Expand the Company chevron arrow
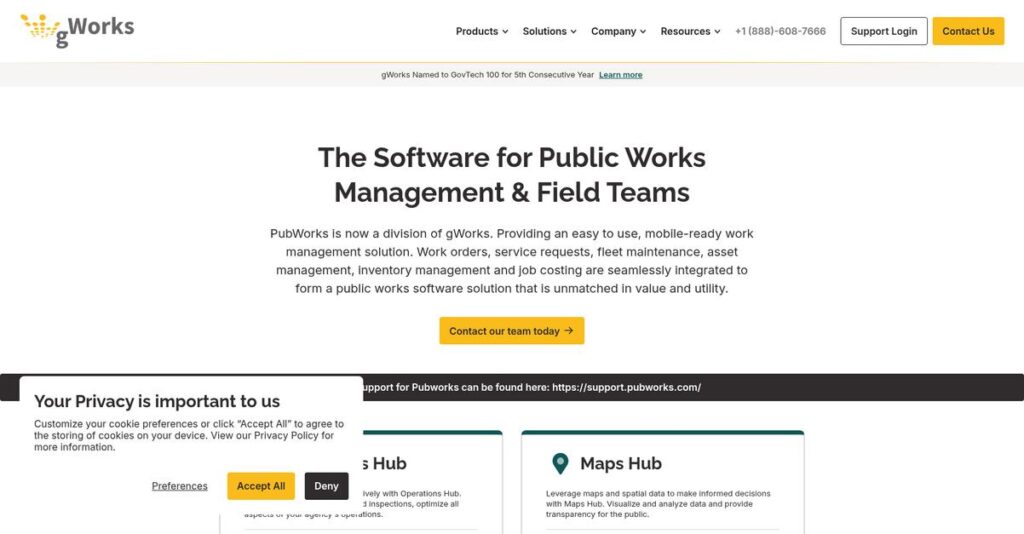Screen dimensions: 1024x534 coord(643,31)
